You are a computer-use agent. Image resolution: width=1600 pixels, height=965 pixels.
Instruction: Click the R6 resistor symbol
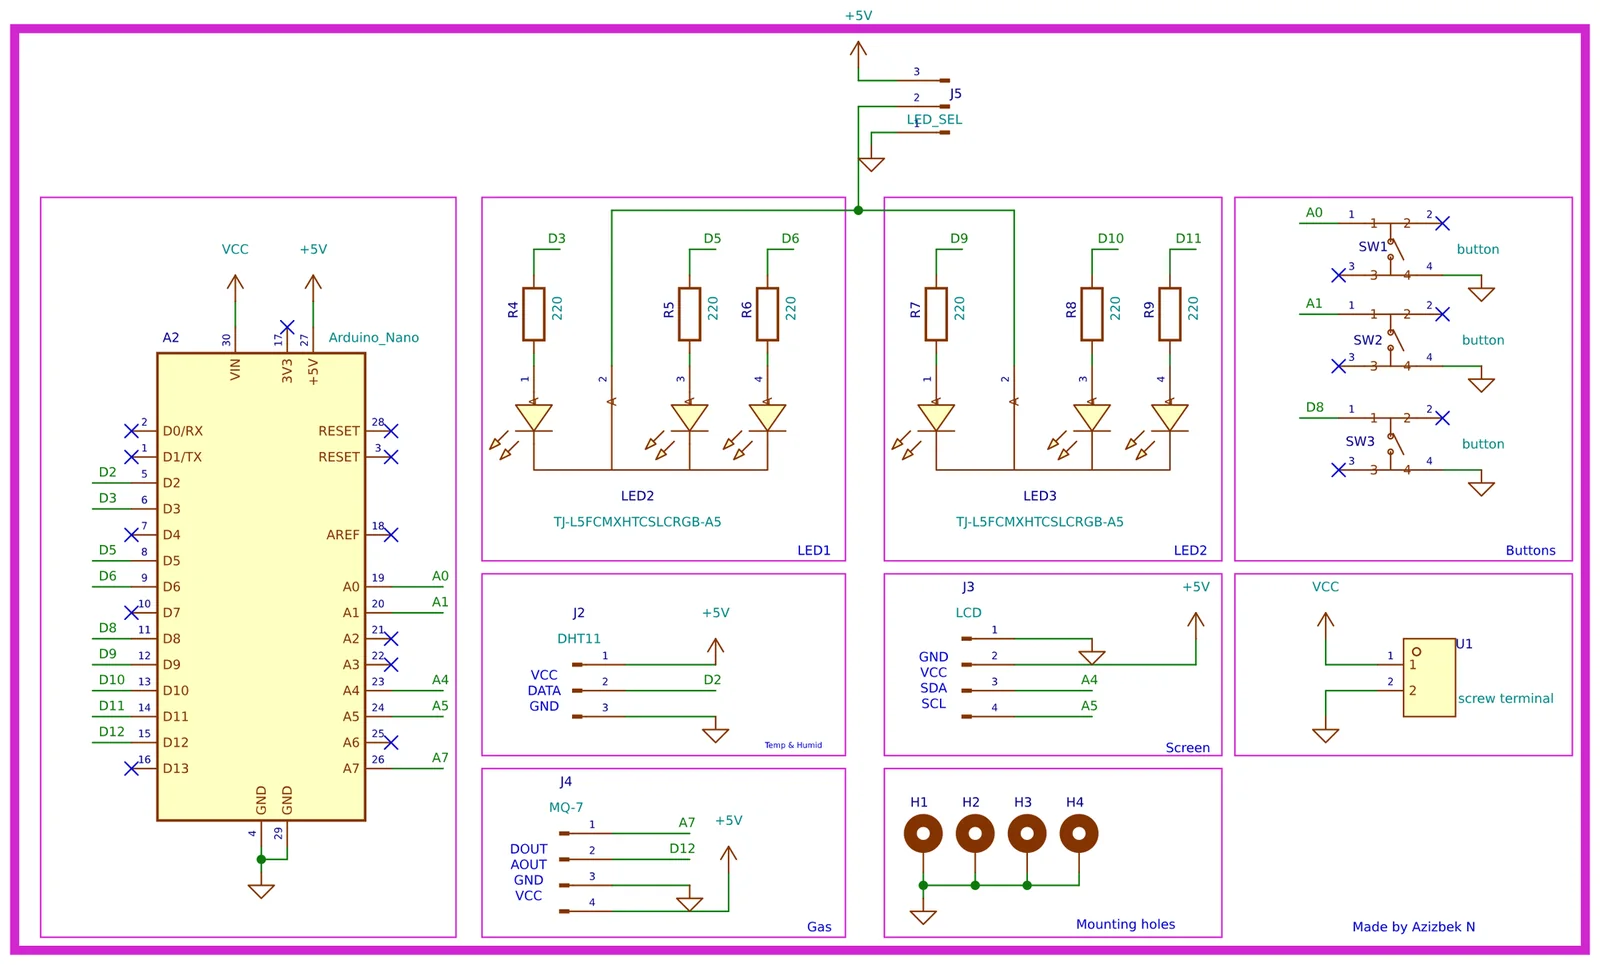[x=767, y=314]
